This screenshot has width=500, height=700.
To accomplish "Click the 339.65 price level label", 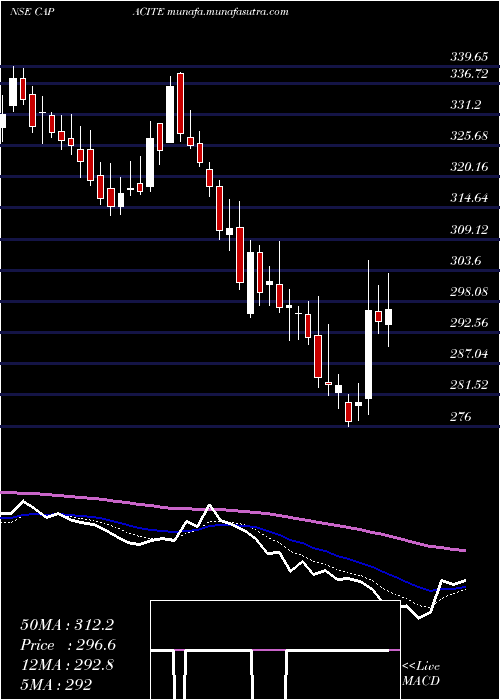I will pos(470,57).
